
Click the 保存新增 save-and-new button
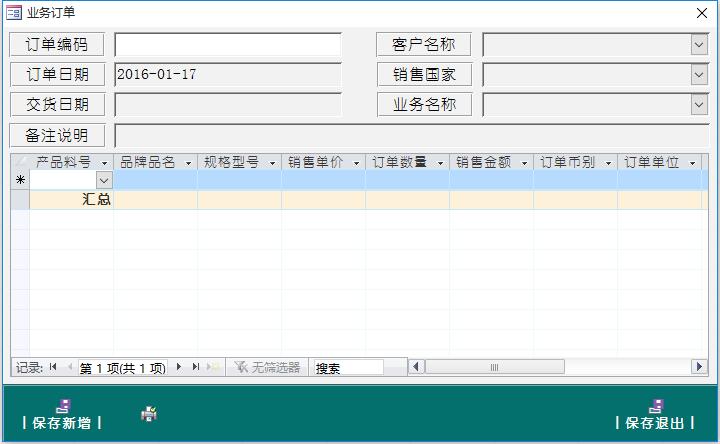62,416
